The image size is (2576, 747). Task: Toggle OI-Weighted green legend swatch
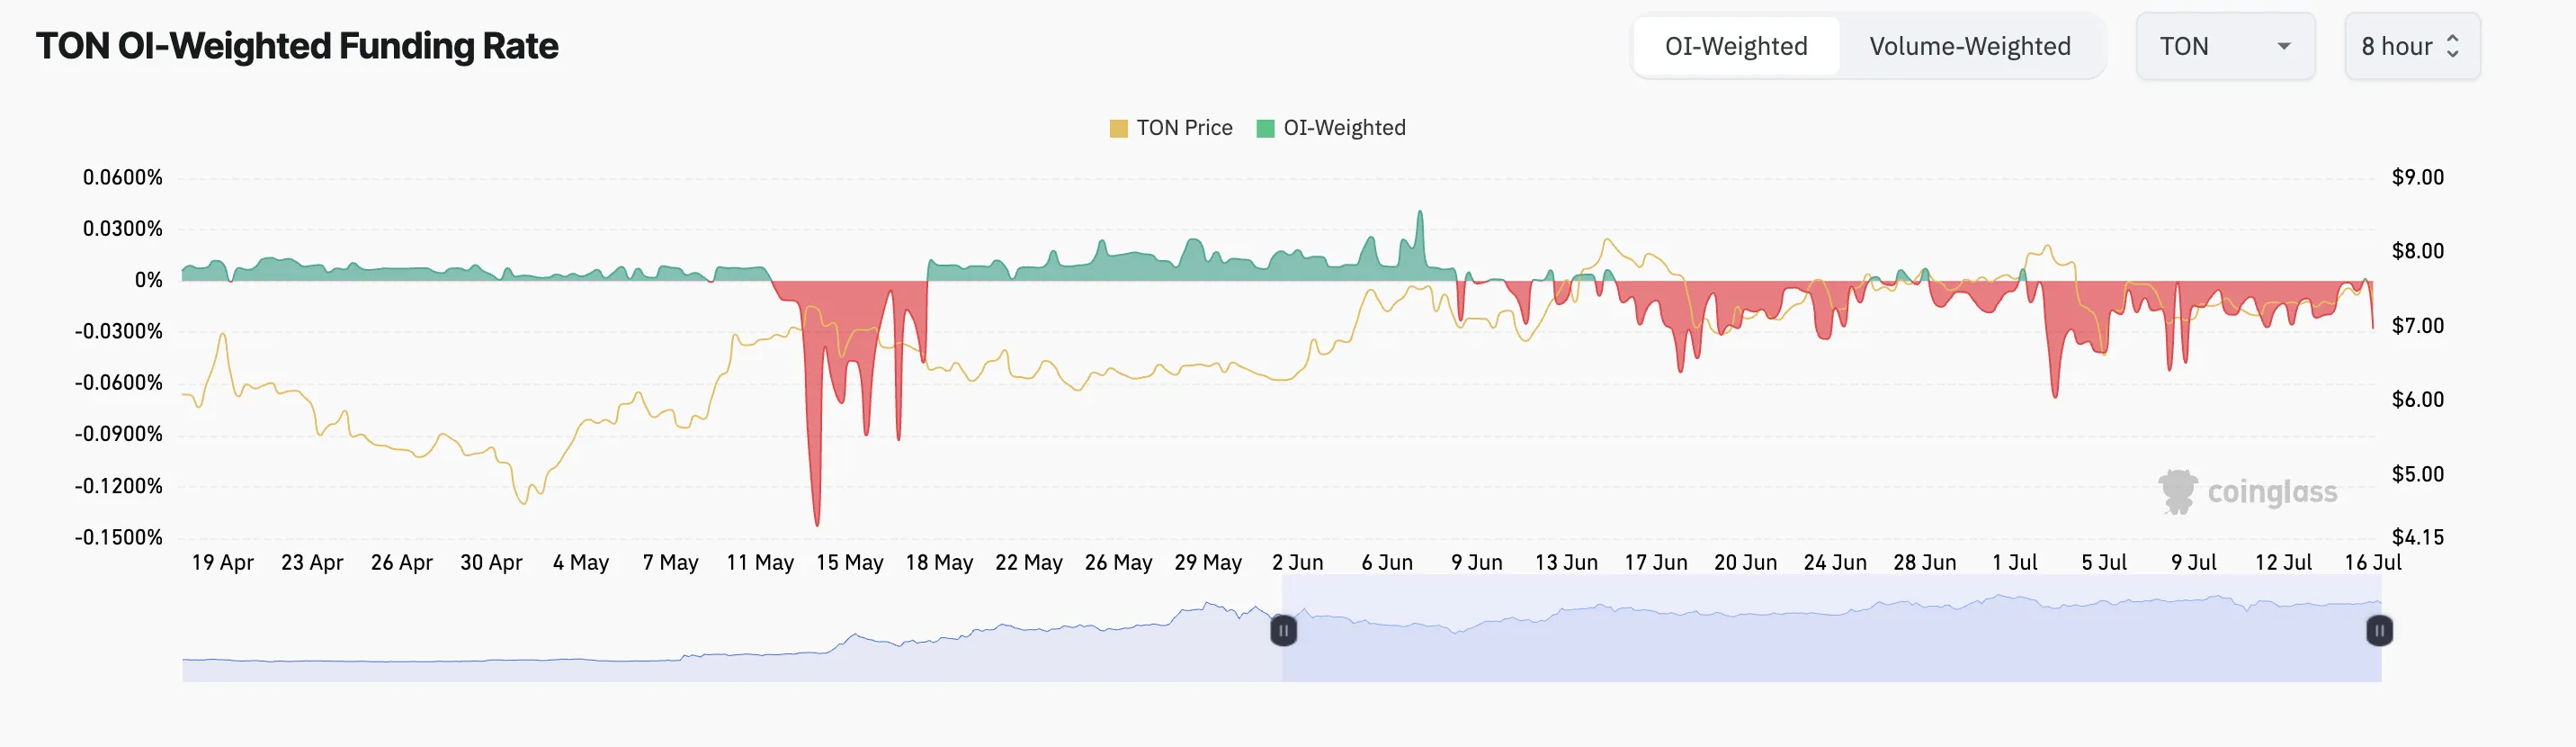(x=1265, y=128)
